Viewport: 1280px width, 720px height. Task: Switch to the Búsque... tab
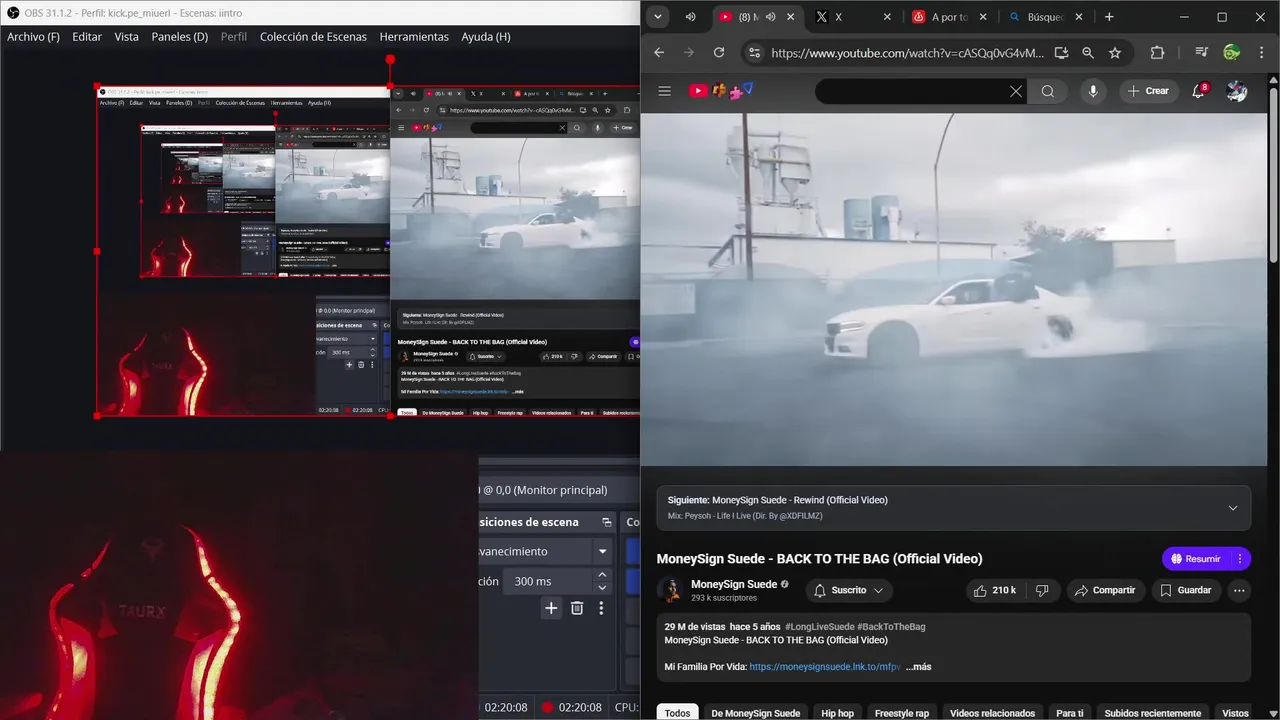(x=1045, y=17)
